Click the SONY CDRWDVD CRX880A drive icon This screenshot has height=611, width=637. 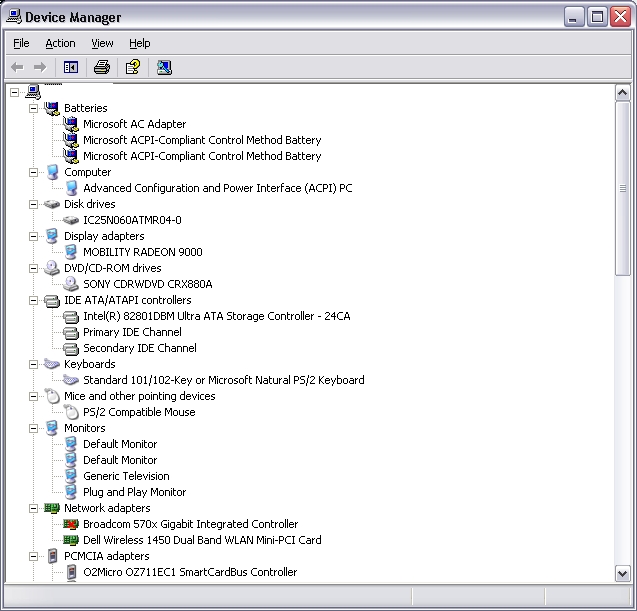(71, 284)
